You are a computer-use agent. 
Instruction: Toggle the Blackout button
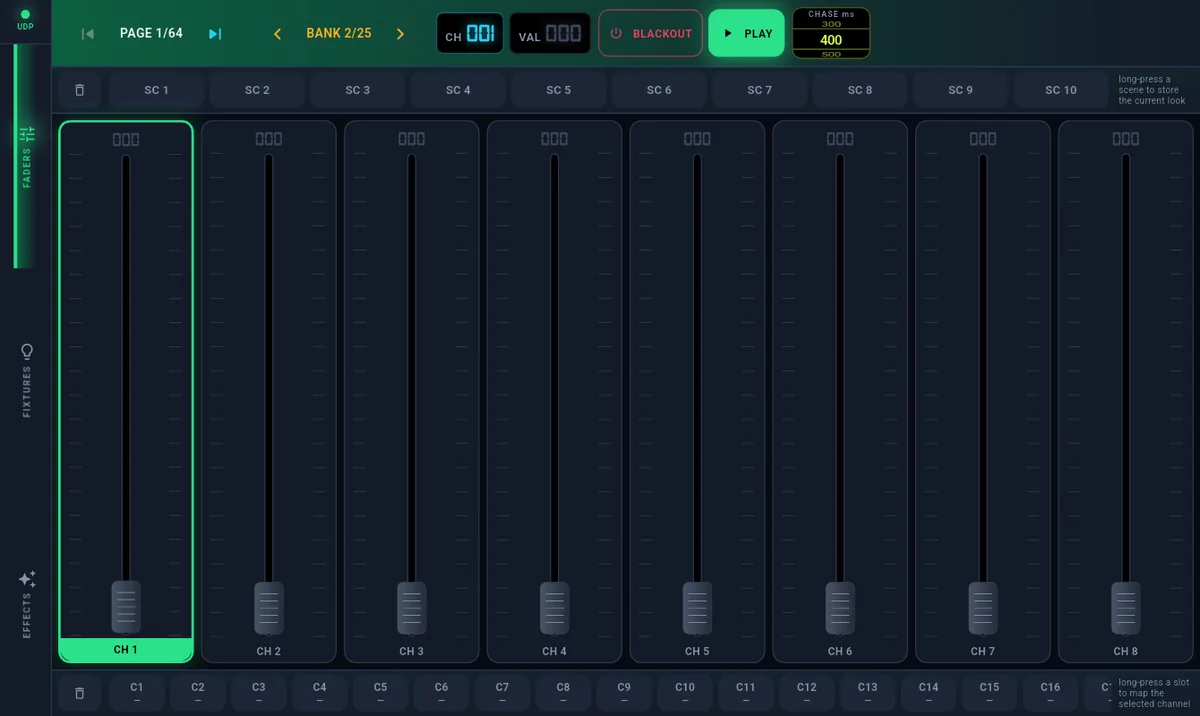point(651,33)
